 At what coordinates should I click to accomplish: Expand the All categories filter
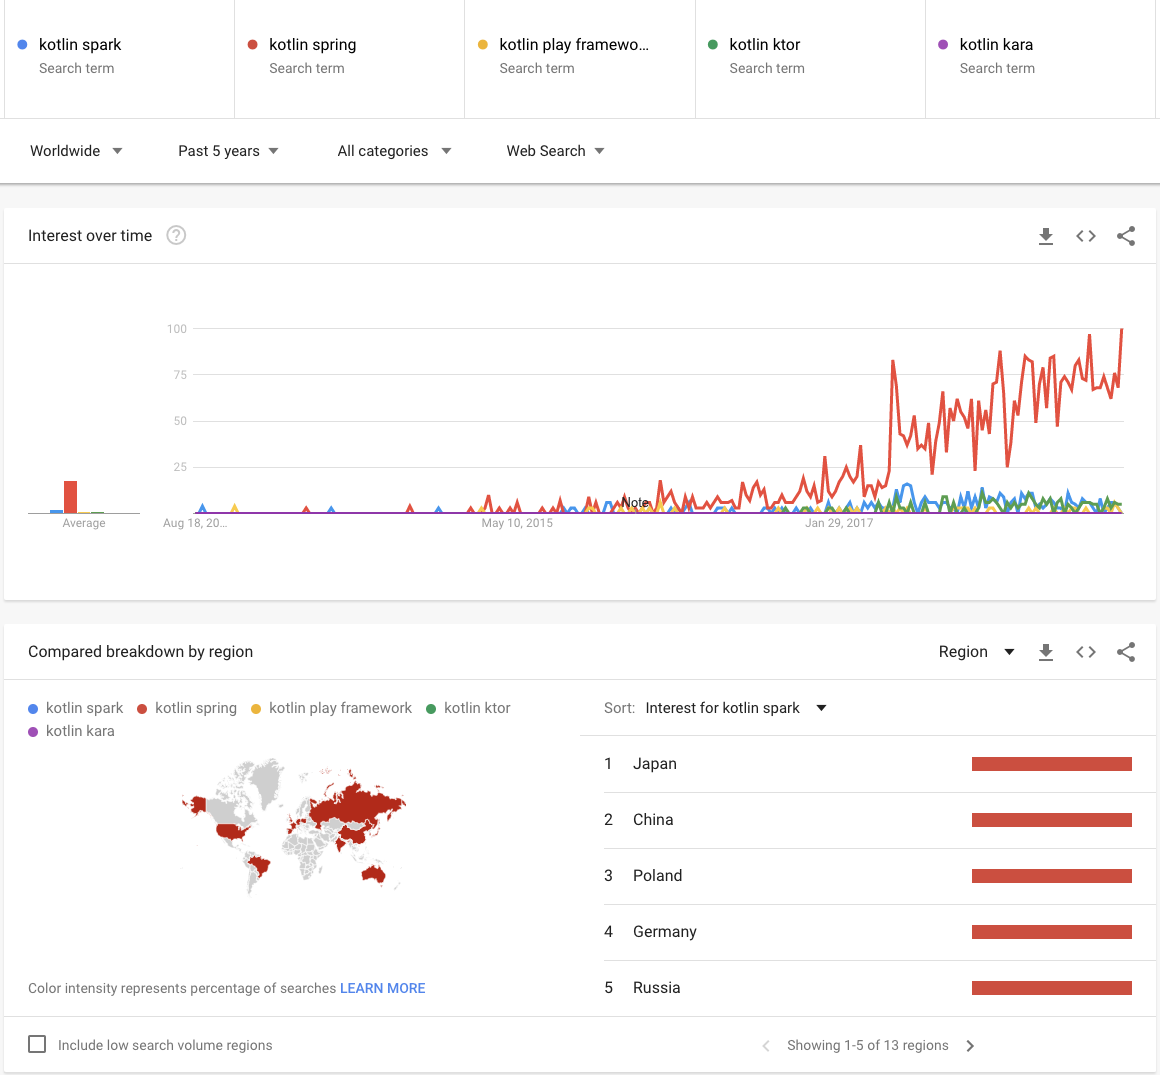coord(394,151)
